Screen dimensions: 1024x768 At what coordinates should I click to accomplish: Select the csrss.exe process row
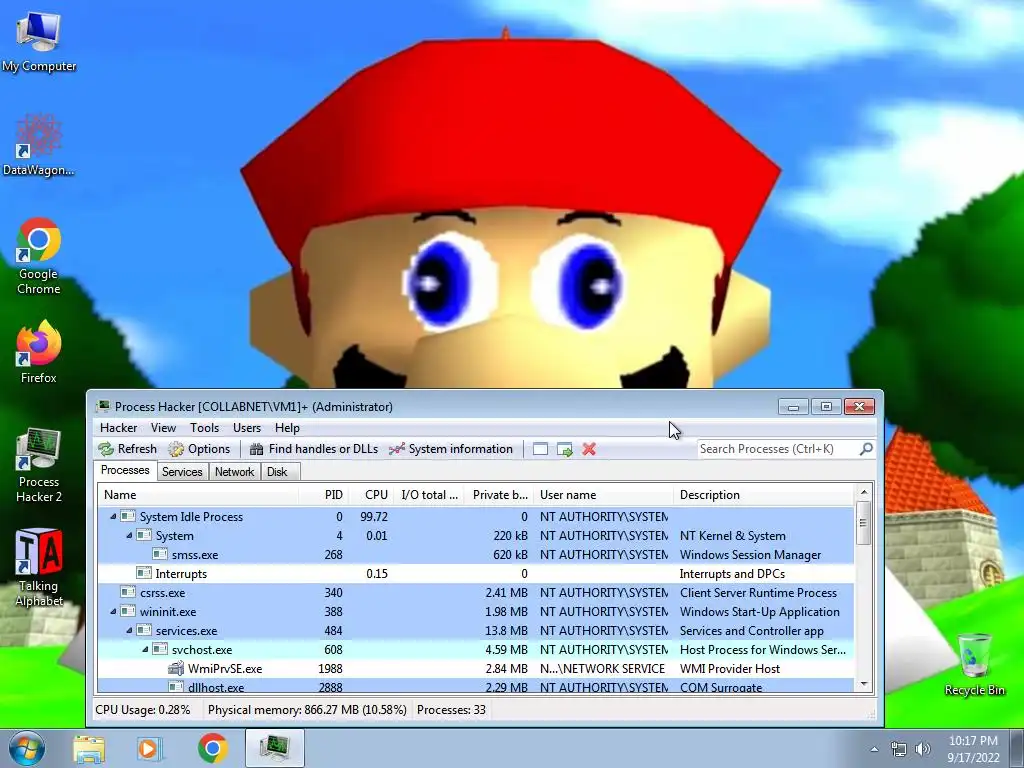tap(475, 592)
